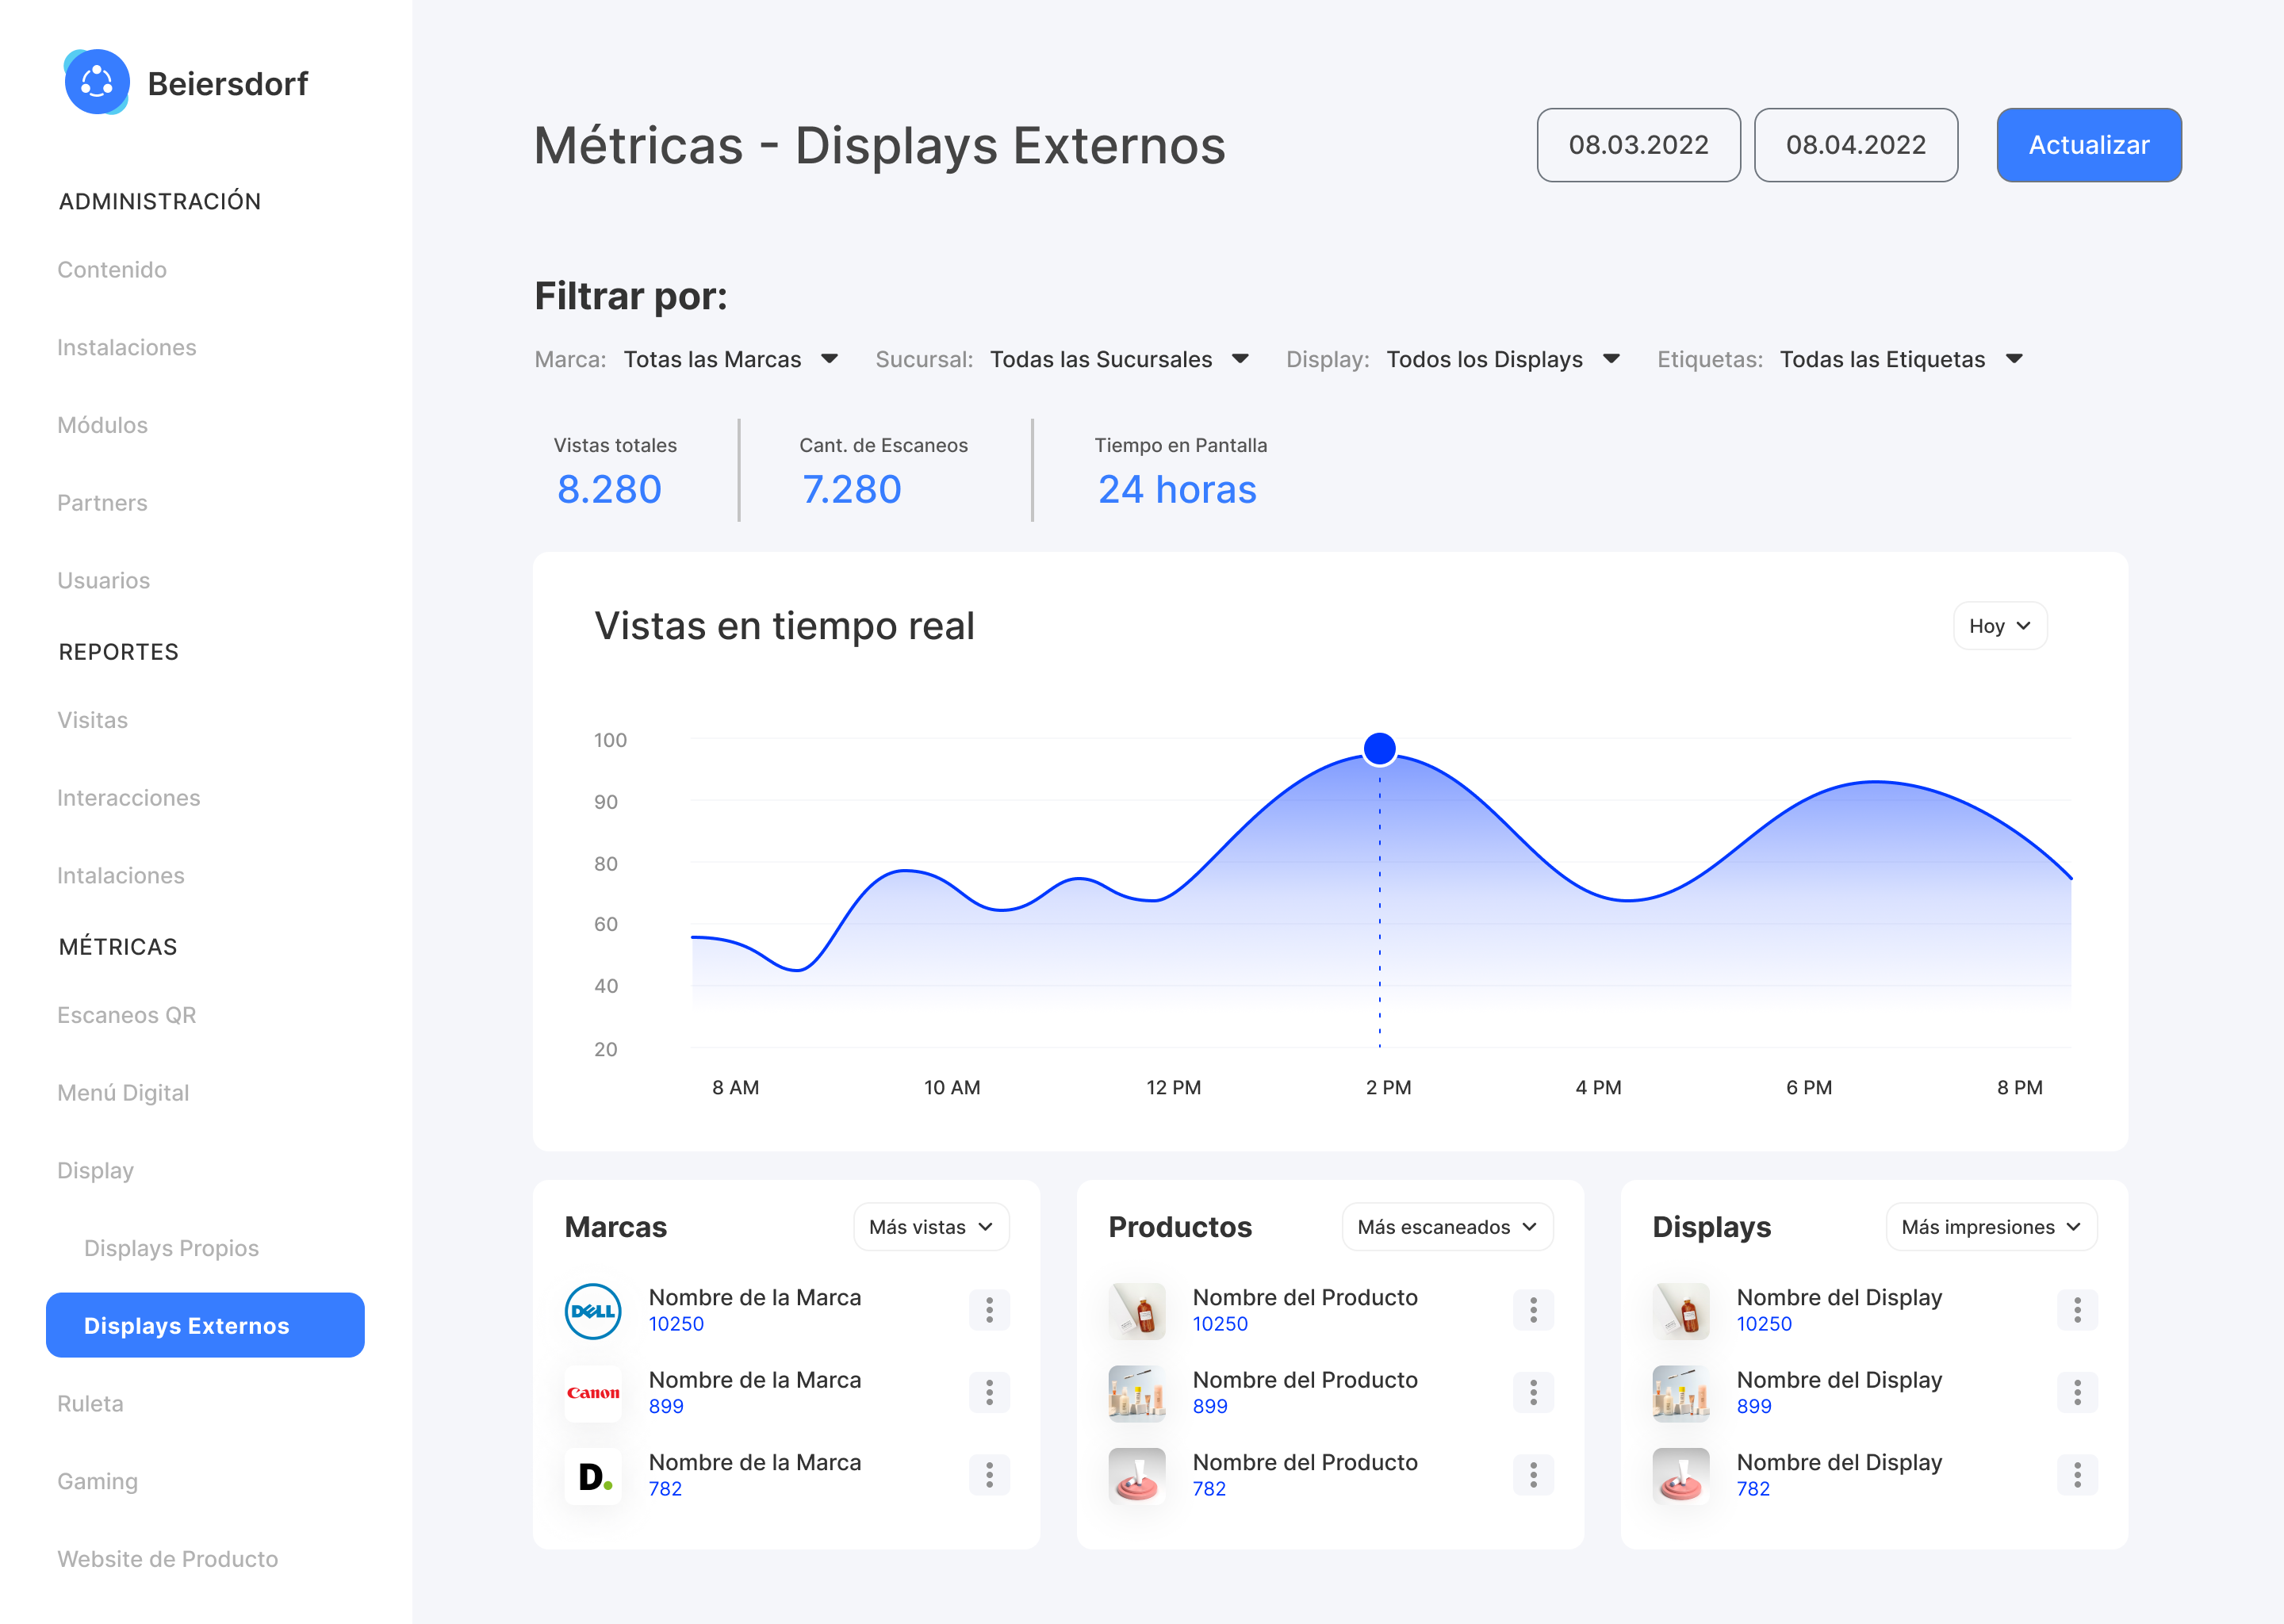The image size is (2284, 1624).
Task: Open options for the 782 product row
Action: (1533, 1475)
